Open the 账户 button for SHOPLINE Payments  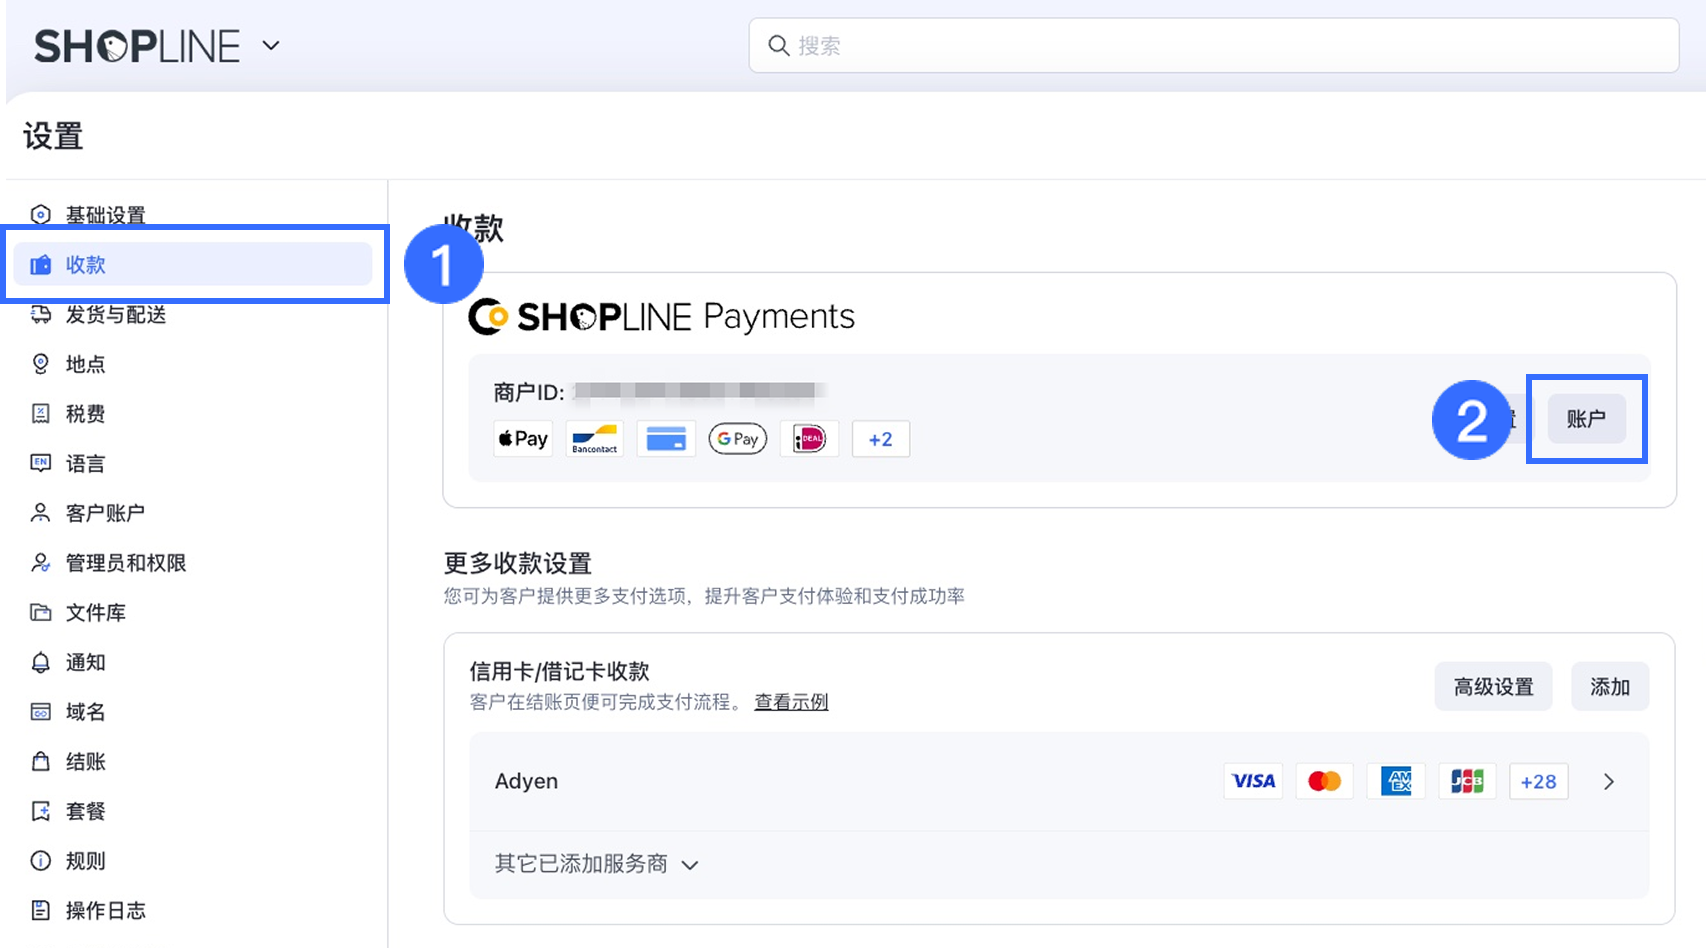pyautogui.click(x=1586, y=419)
